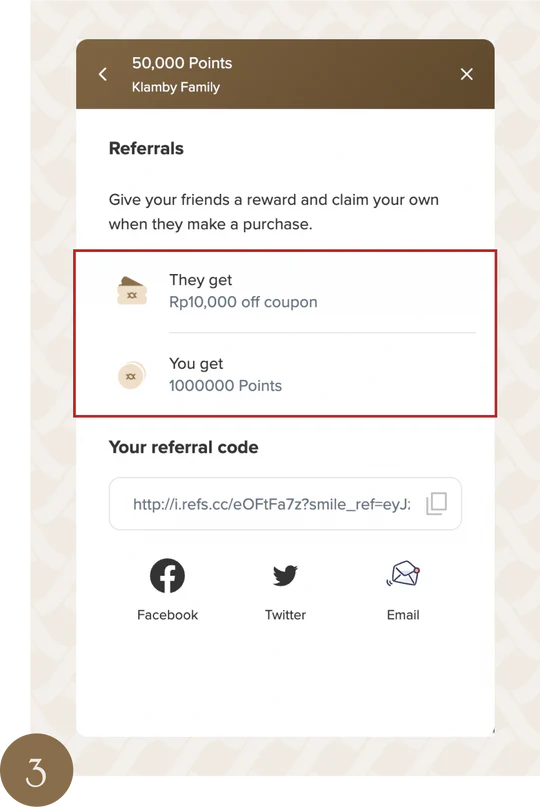The image size is (540, 807).
Task: Close the Klamby Family rewards panel
Action: [x=466, y=74]
